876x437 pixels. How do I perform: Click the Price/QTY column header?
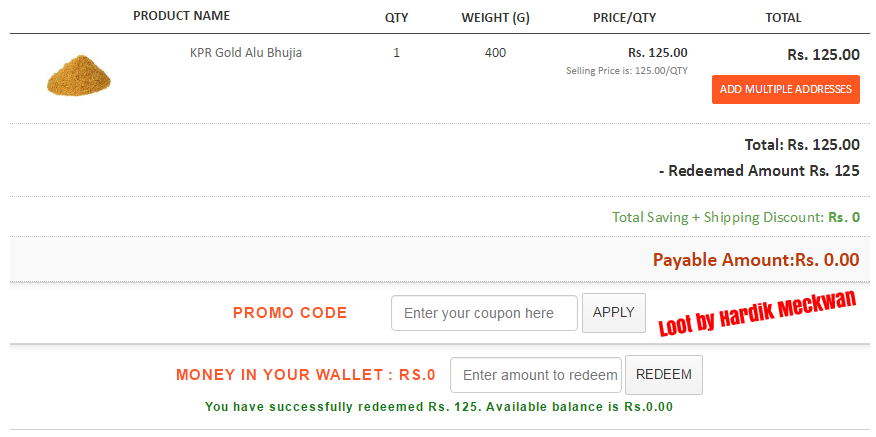click(x=625, y=18)
